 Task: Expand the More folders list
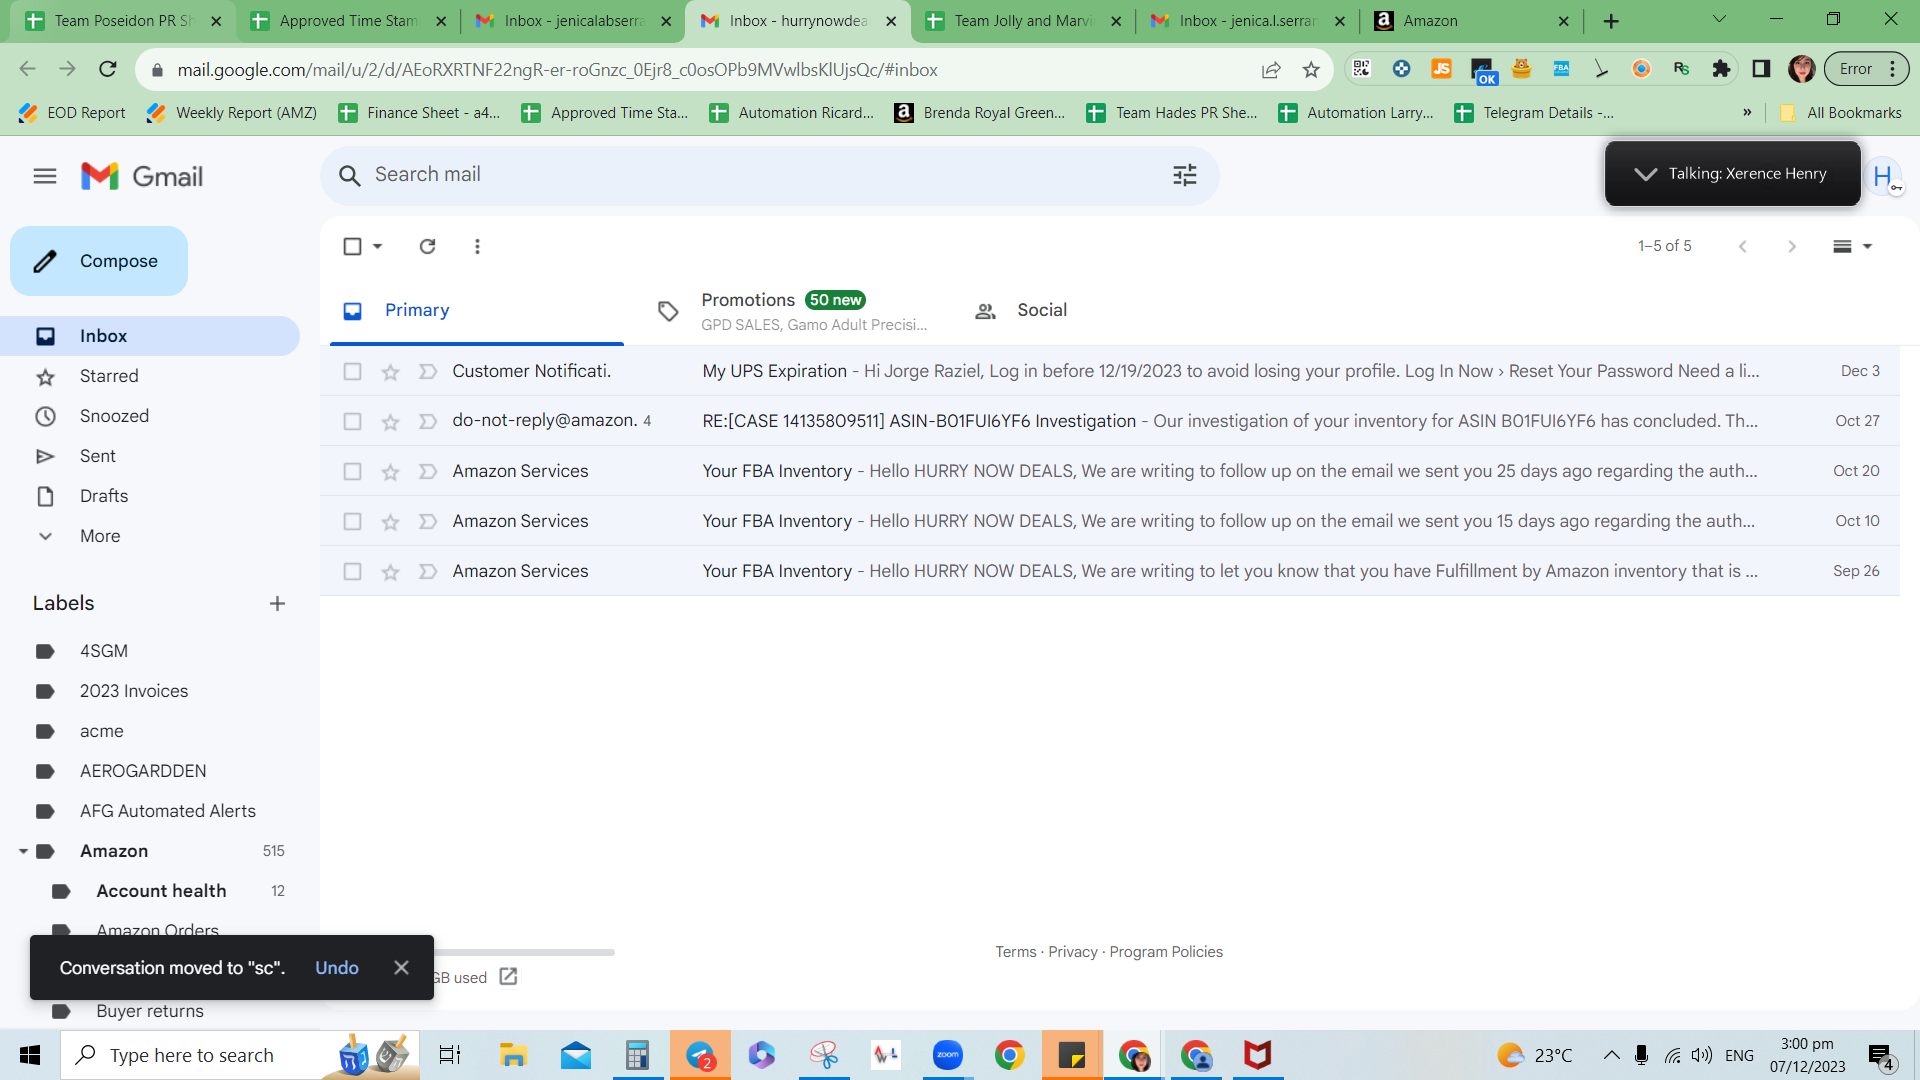[x=150, y=536]
